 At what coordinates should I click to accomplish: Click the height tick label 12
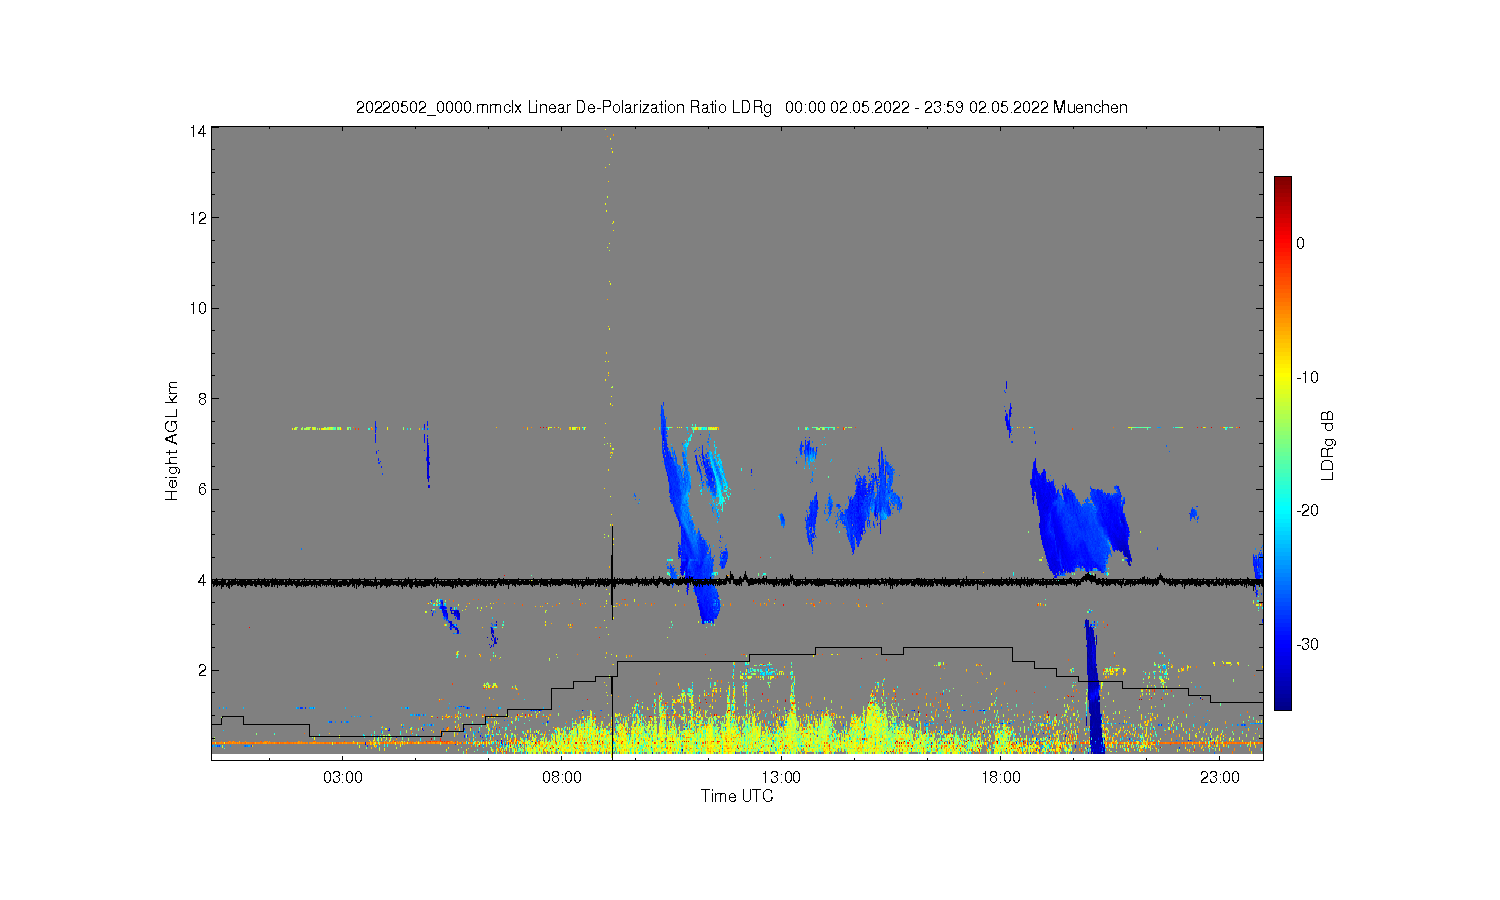(198, 218)
